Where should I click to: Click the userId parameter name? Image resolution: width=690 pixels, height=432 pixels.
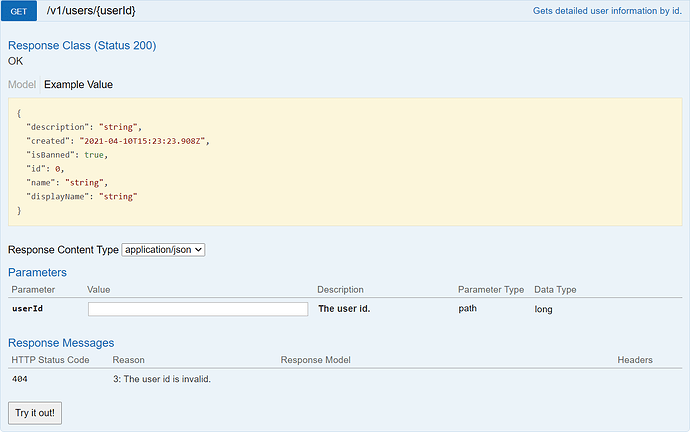coord(27,308)
